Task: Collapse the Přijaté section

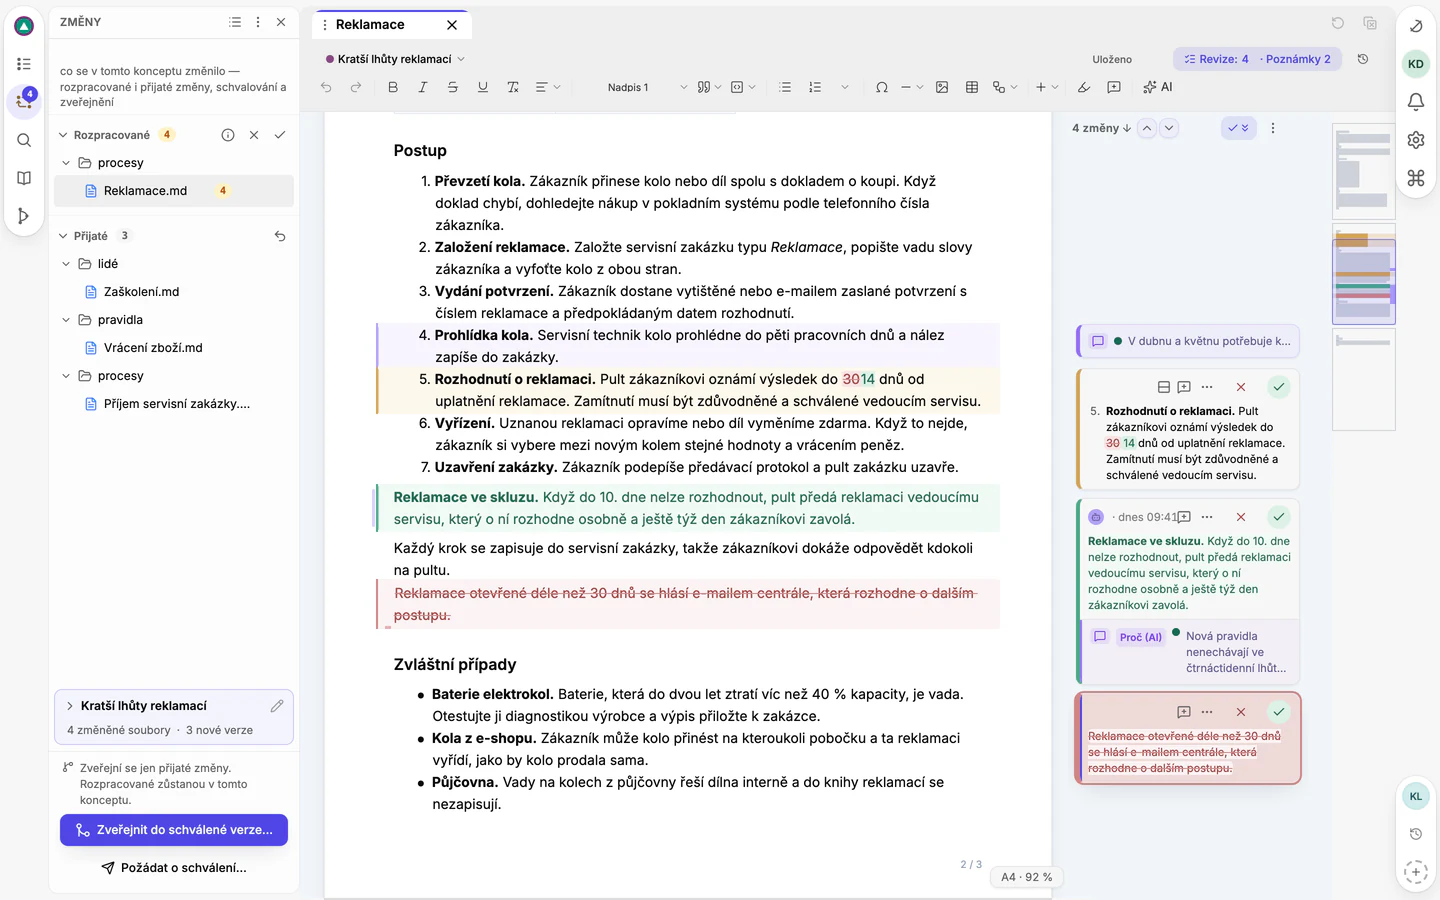Action: (63, 236)
